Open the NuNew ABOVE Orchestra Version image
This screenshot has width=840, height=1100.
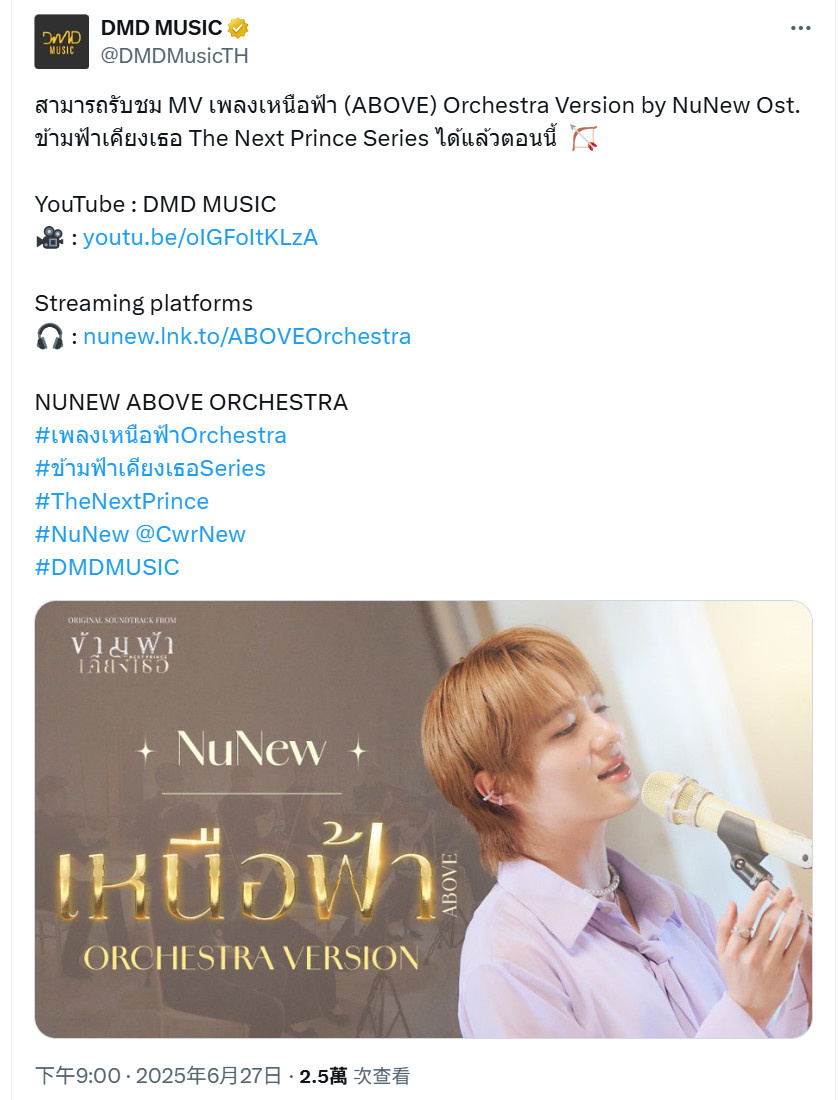(423, 819)
